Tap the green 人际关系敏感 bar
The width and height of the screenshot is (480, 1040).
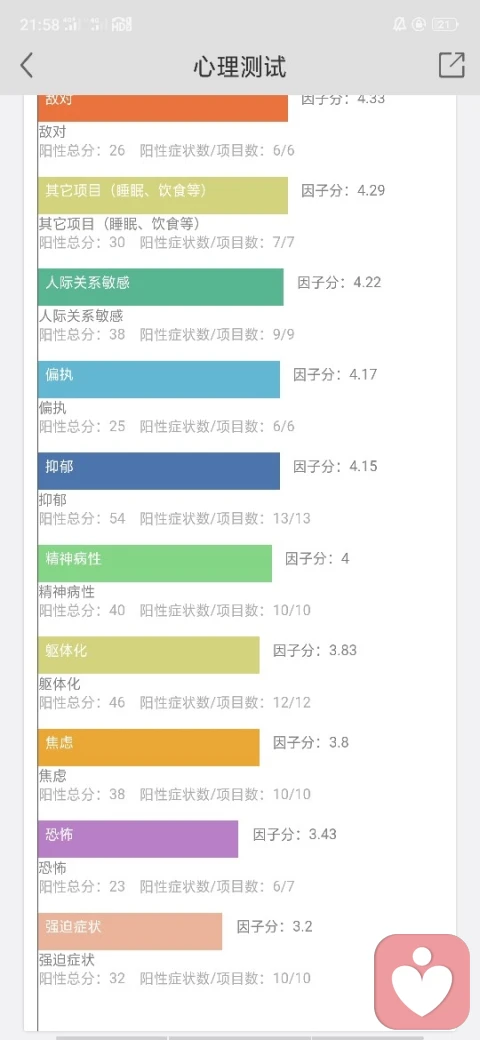pyautogui.click(x=160, y=287)
